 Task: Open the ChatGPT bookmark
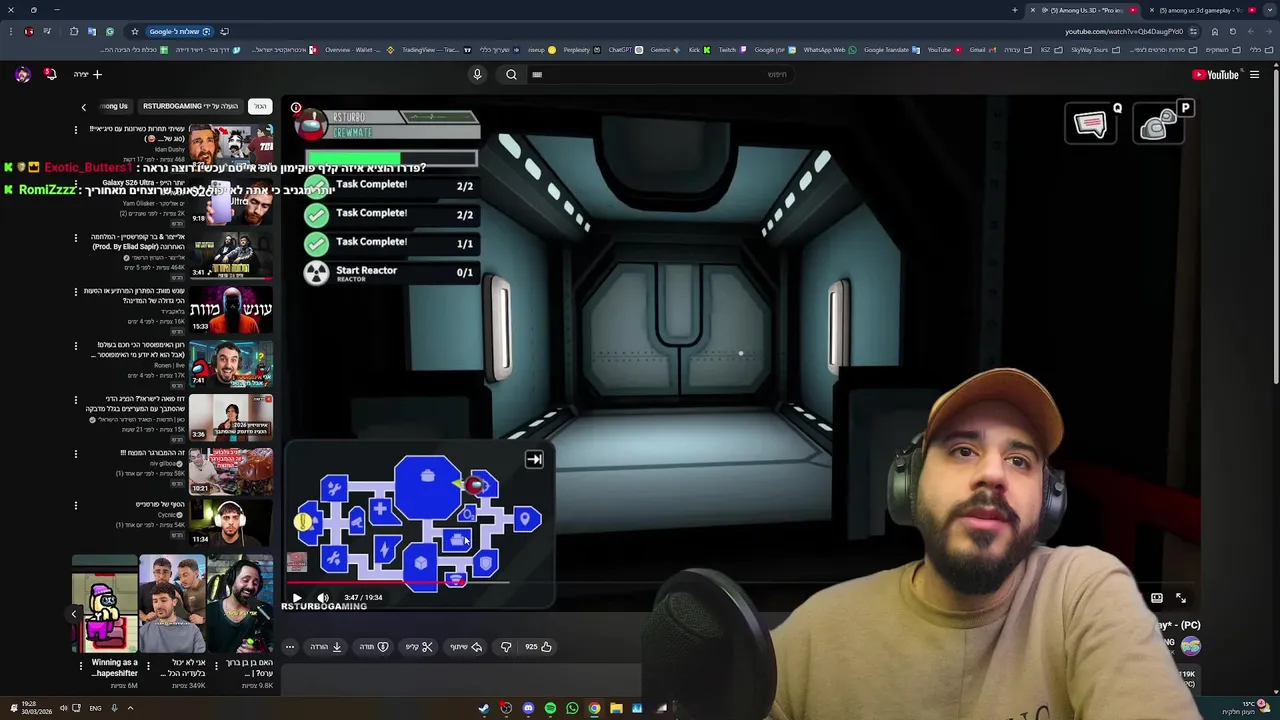pyautogui.click(x=624, y=49)
